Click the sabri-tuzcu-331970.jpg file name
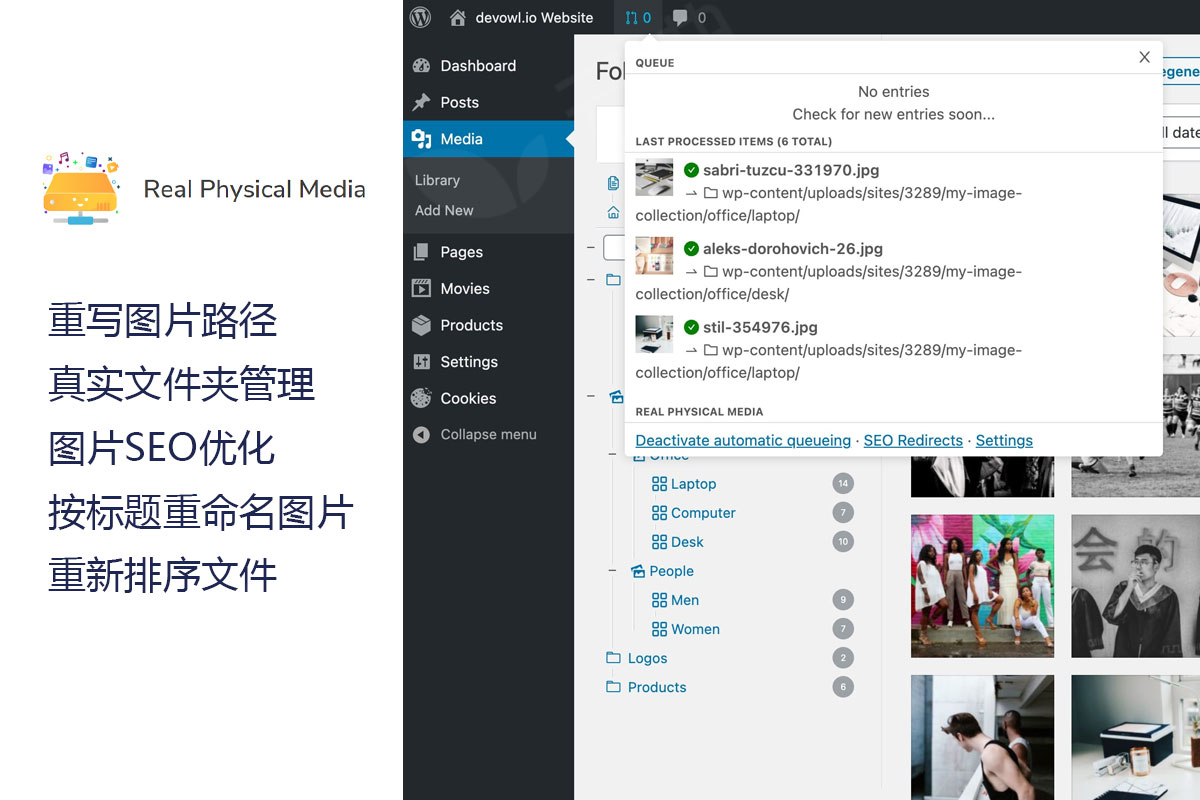This screenshot has height=800, width=1200. click(x=791, y=170)
